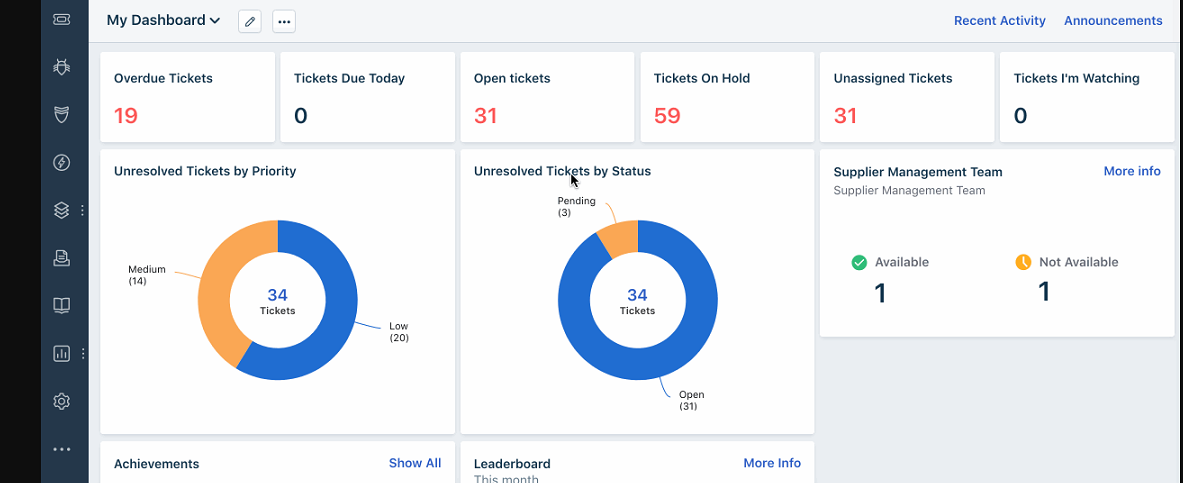The image size is (1183, 483).
Task: Open the Changes shield icon in sidebar
Action: click(62, 115)
